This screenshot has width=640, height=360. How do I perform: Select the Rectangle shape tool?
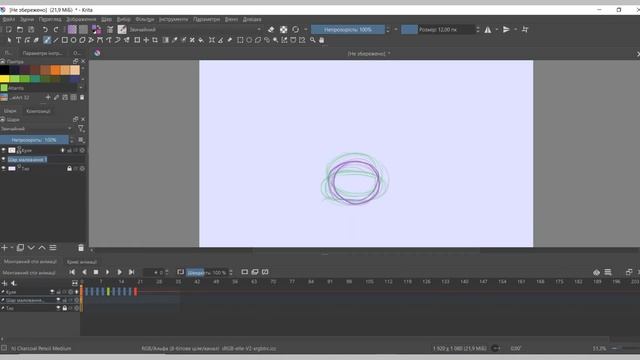(x=64, y=40)
